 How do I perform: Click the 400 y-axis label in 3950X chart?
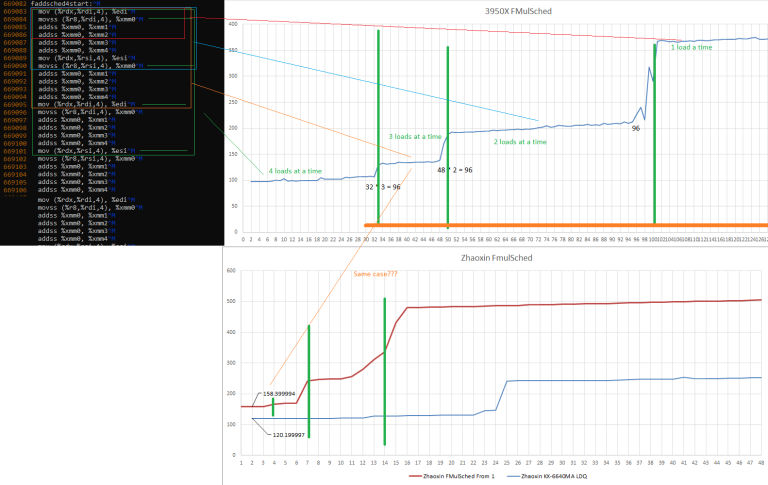[x=233, y=24]
